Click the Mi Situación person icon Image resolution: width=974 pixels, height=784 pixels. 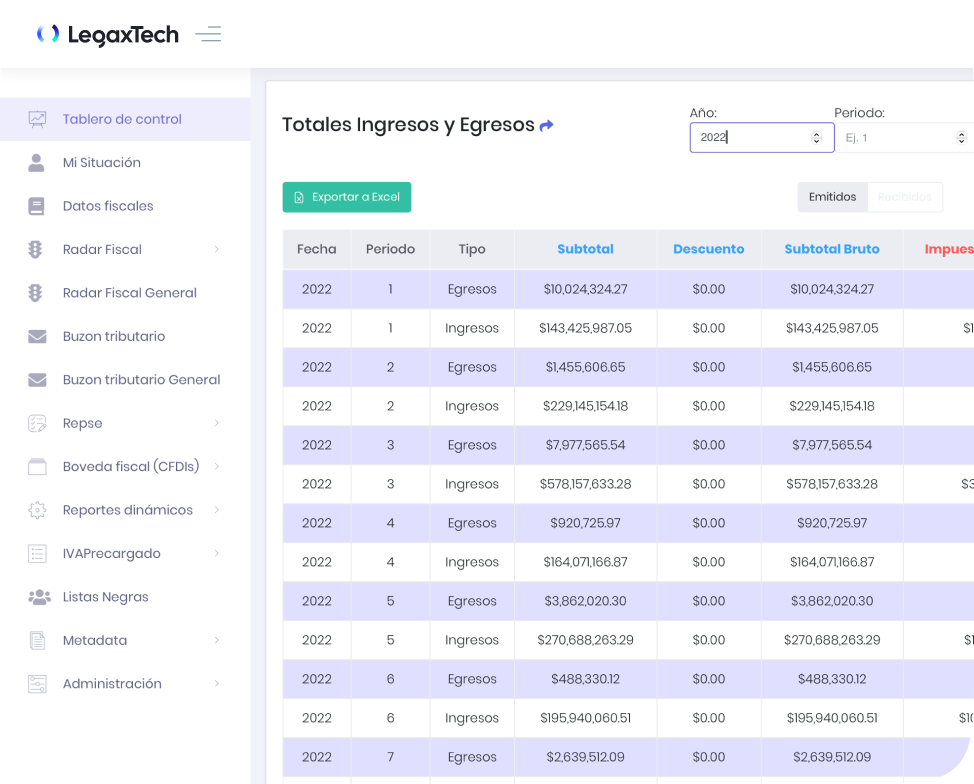point(37,162)
